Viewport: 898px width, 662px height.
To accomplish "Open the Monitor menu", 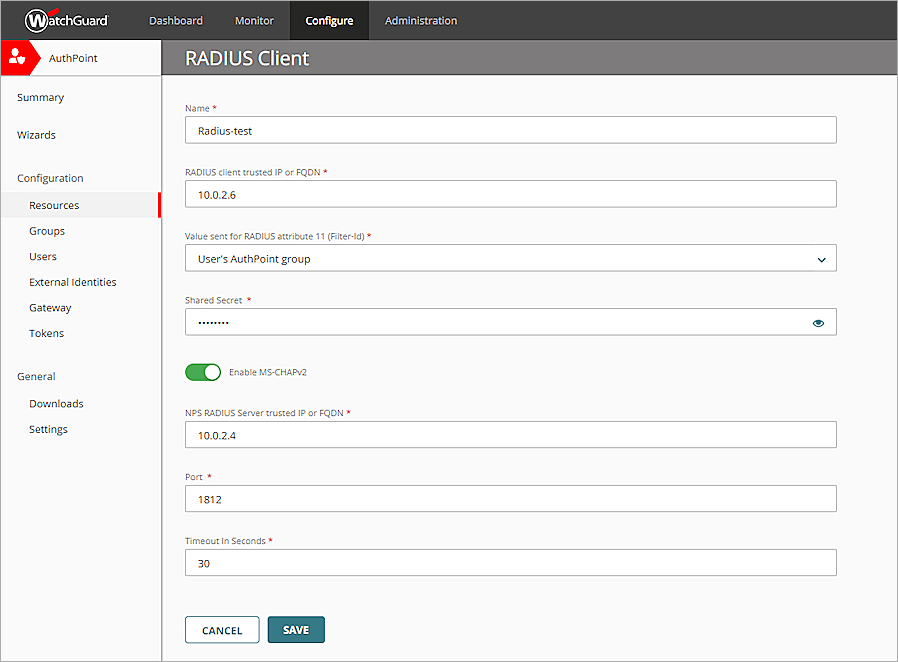I will pyautogui.click(x=254, y=20).
